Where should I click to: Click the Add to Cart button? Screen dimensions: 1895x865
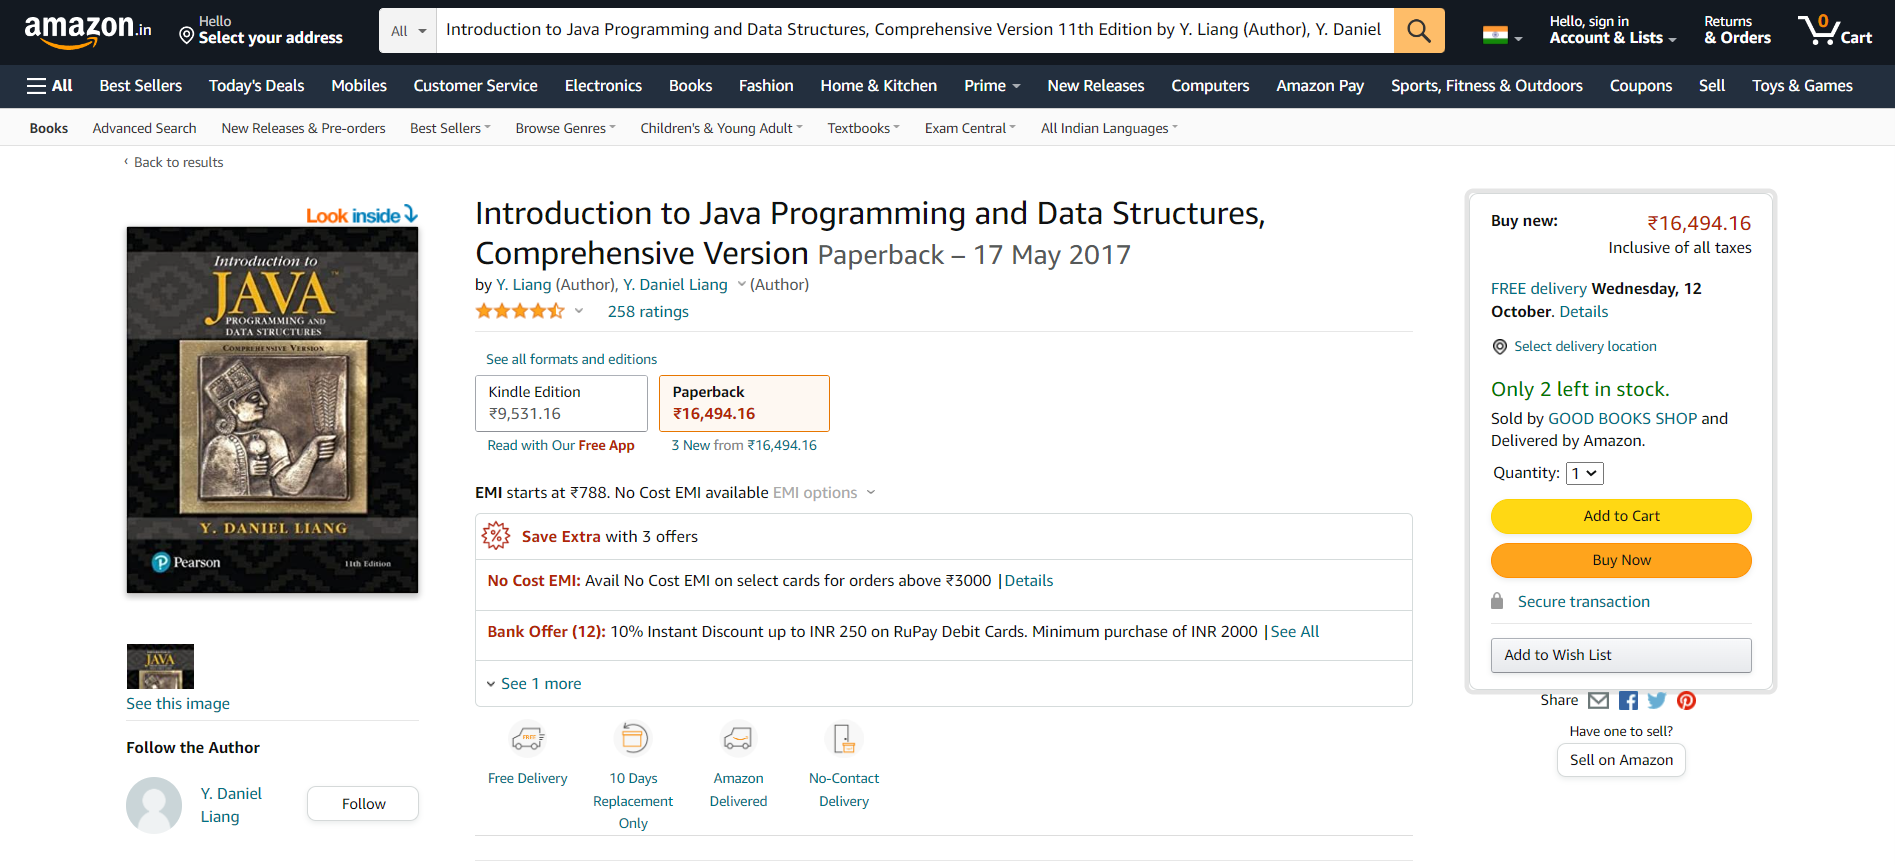[1621, 516]
